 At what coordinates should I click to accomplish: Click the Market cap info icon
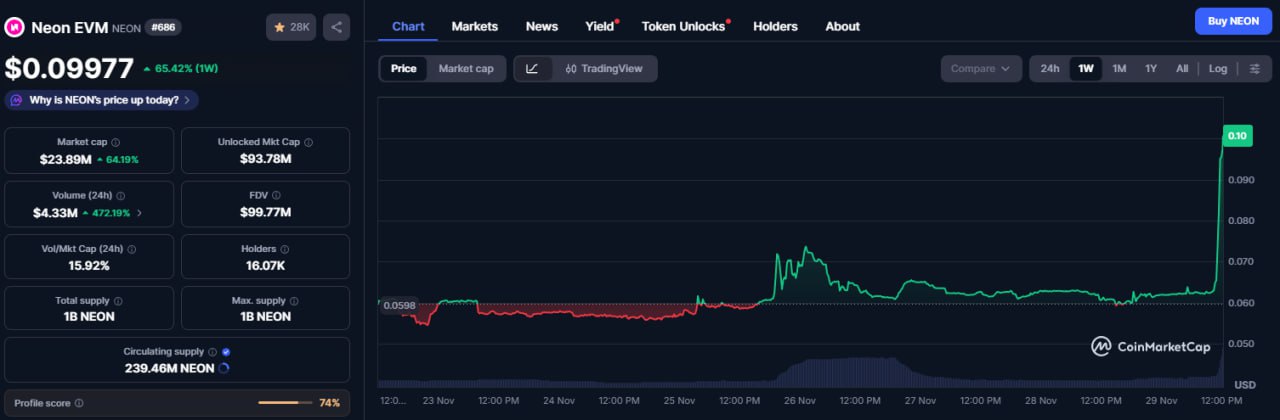[x=116, y=142]
